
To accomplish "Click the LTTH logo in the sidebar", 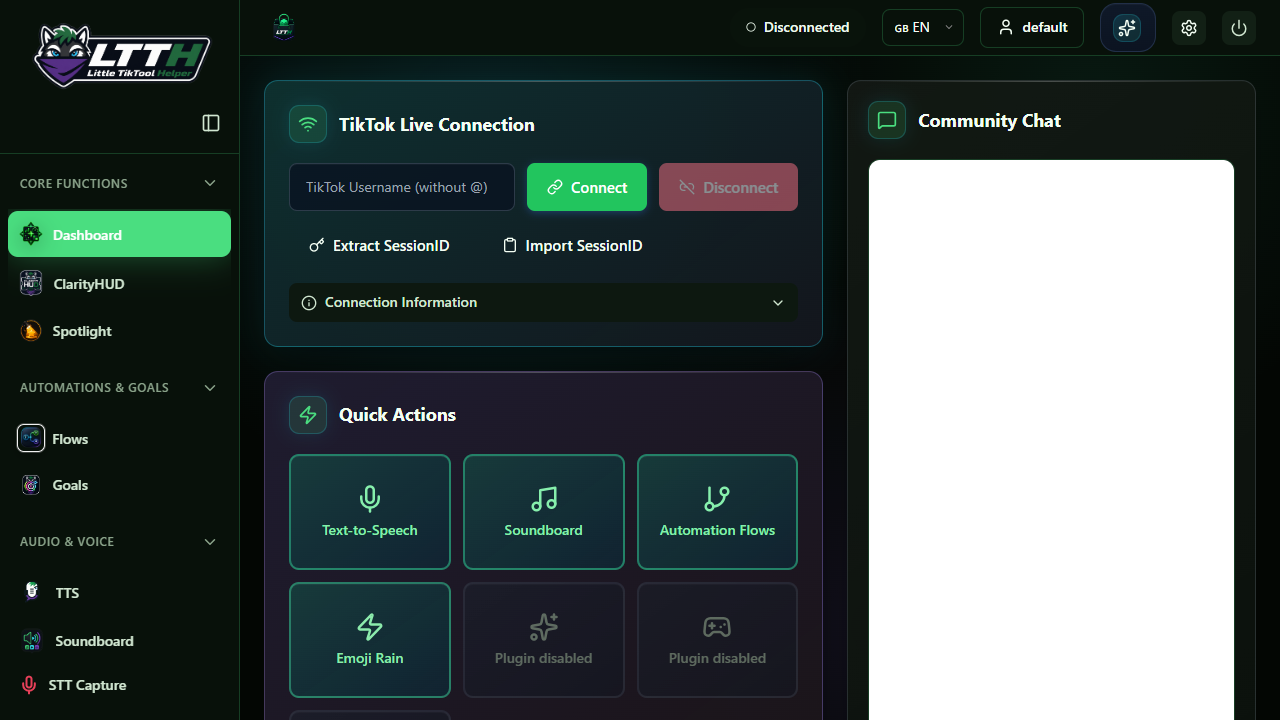I will tap(122, 54).
